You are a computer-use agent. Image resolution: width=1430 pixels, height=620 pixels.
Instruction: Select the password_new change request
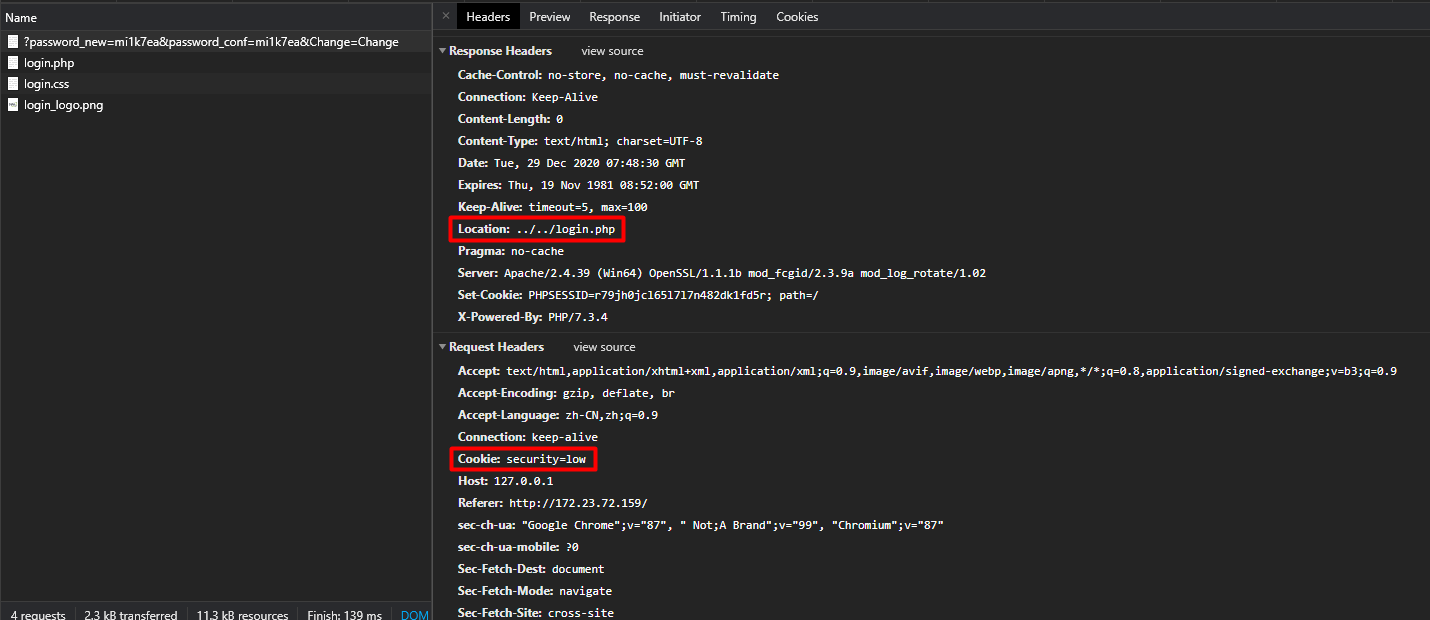click(211, 42)
